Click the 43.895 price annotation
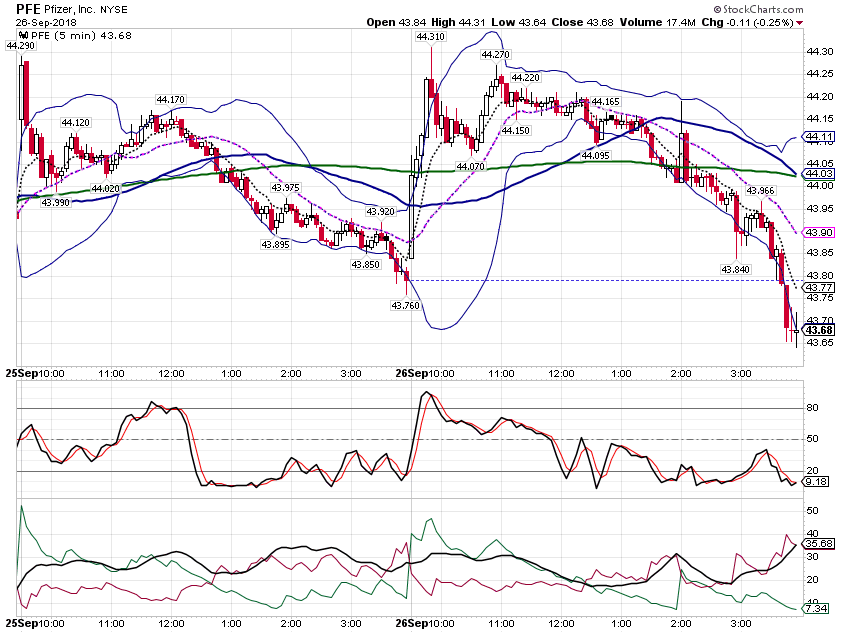The width and height of the screenshot is (850, 633). pos(275,244)
